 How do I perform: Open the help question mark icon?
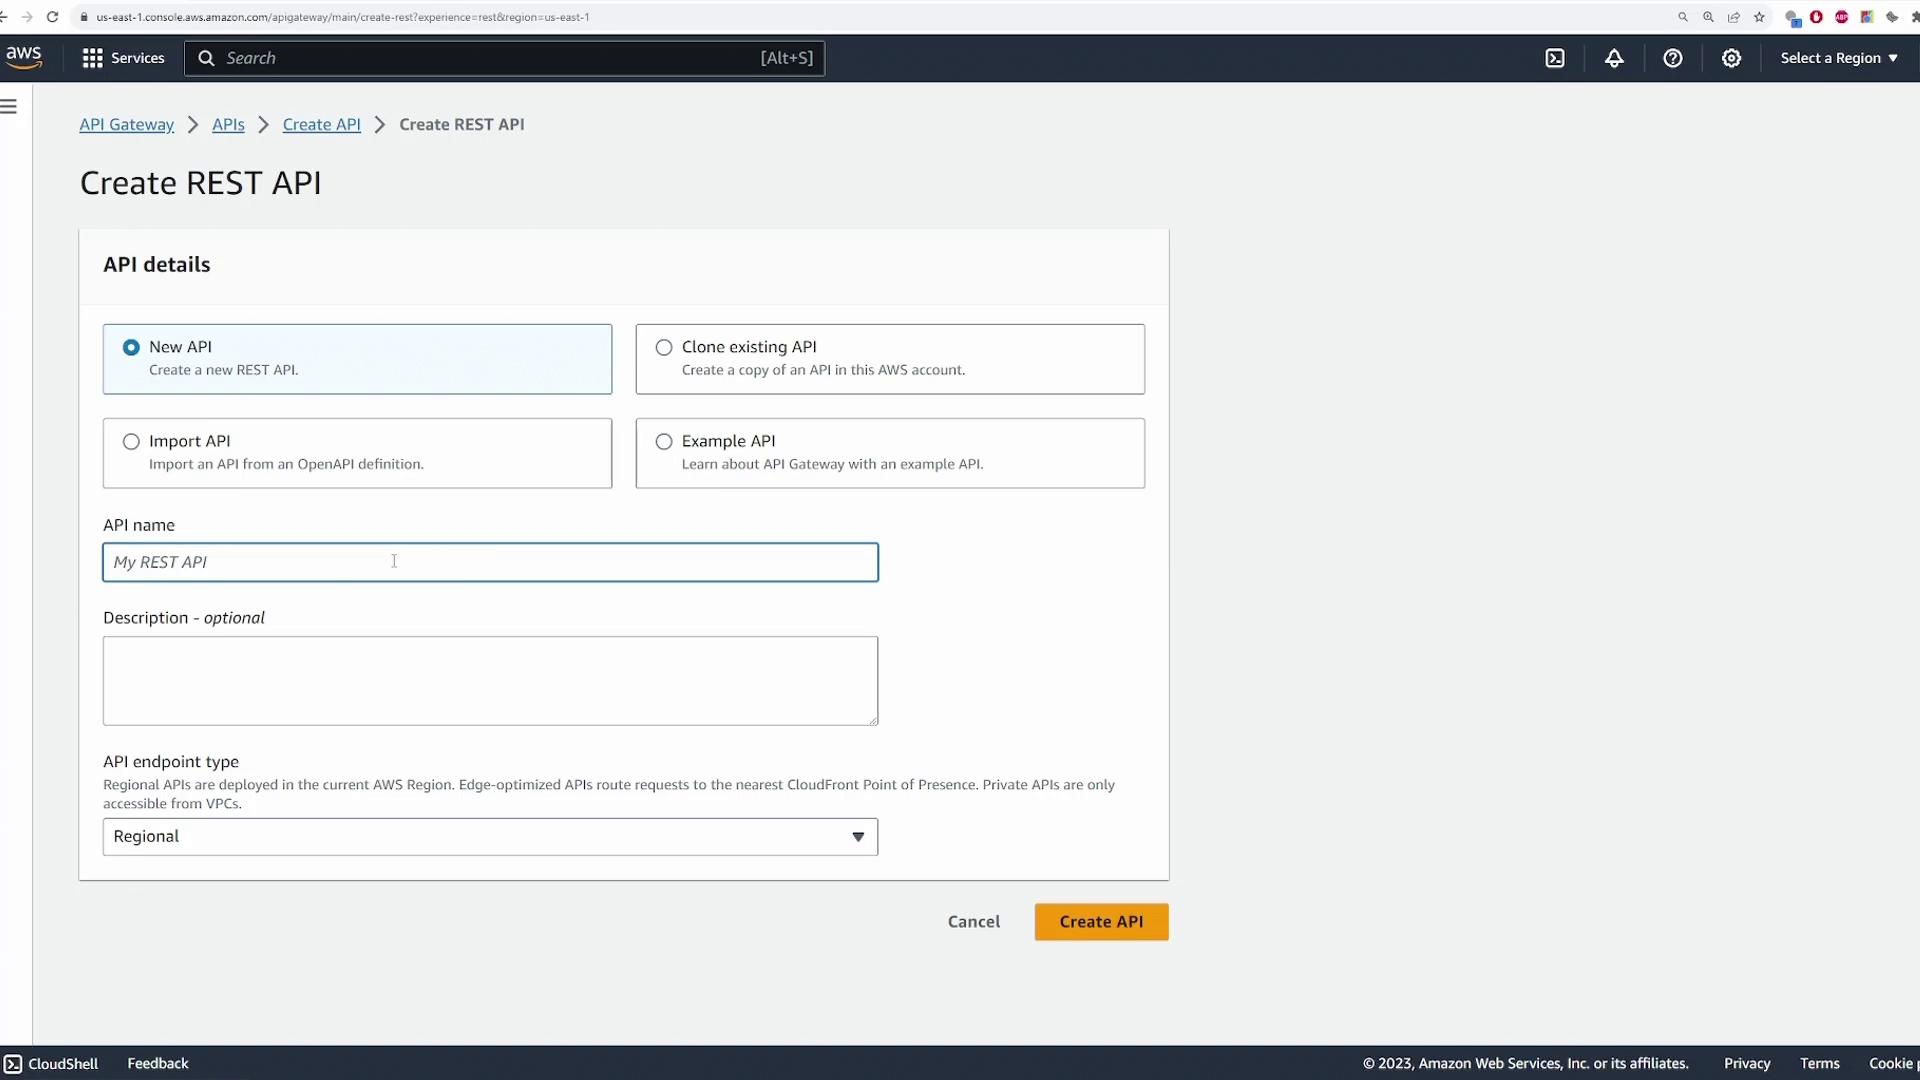coord(1672,58)
